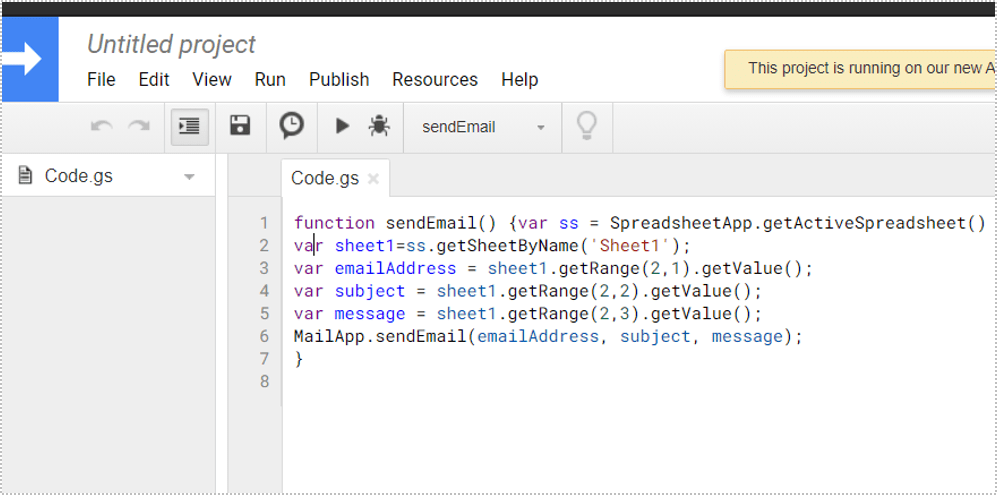Open the sendEmail function dropdown
Viewport: 997px width, 495px height.
pos(483,127)
